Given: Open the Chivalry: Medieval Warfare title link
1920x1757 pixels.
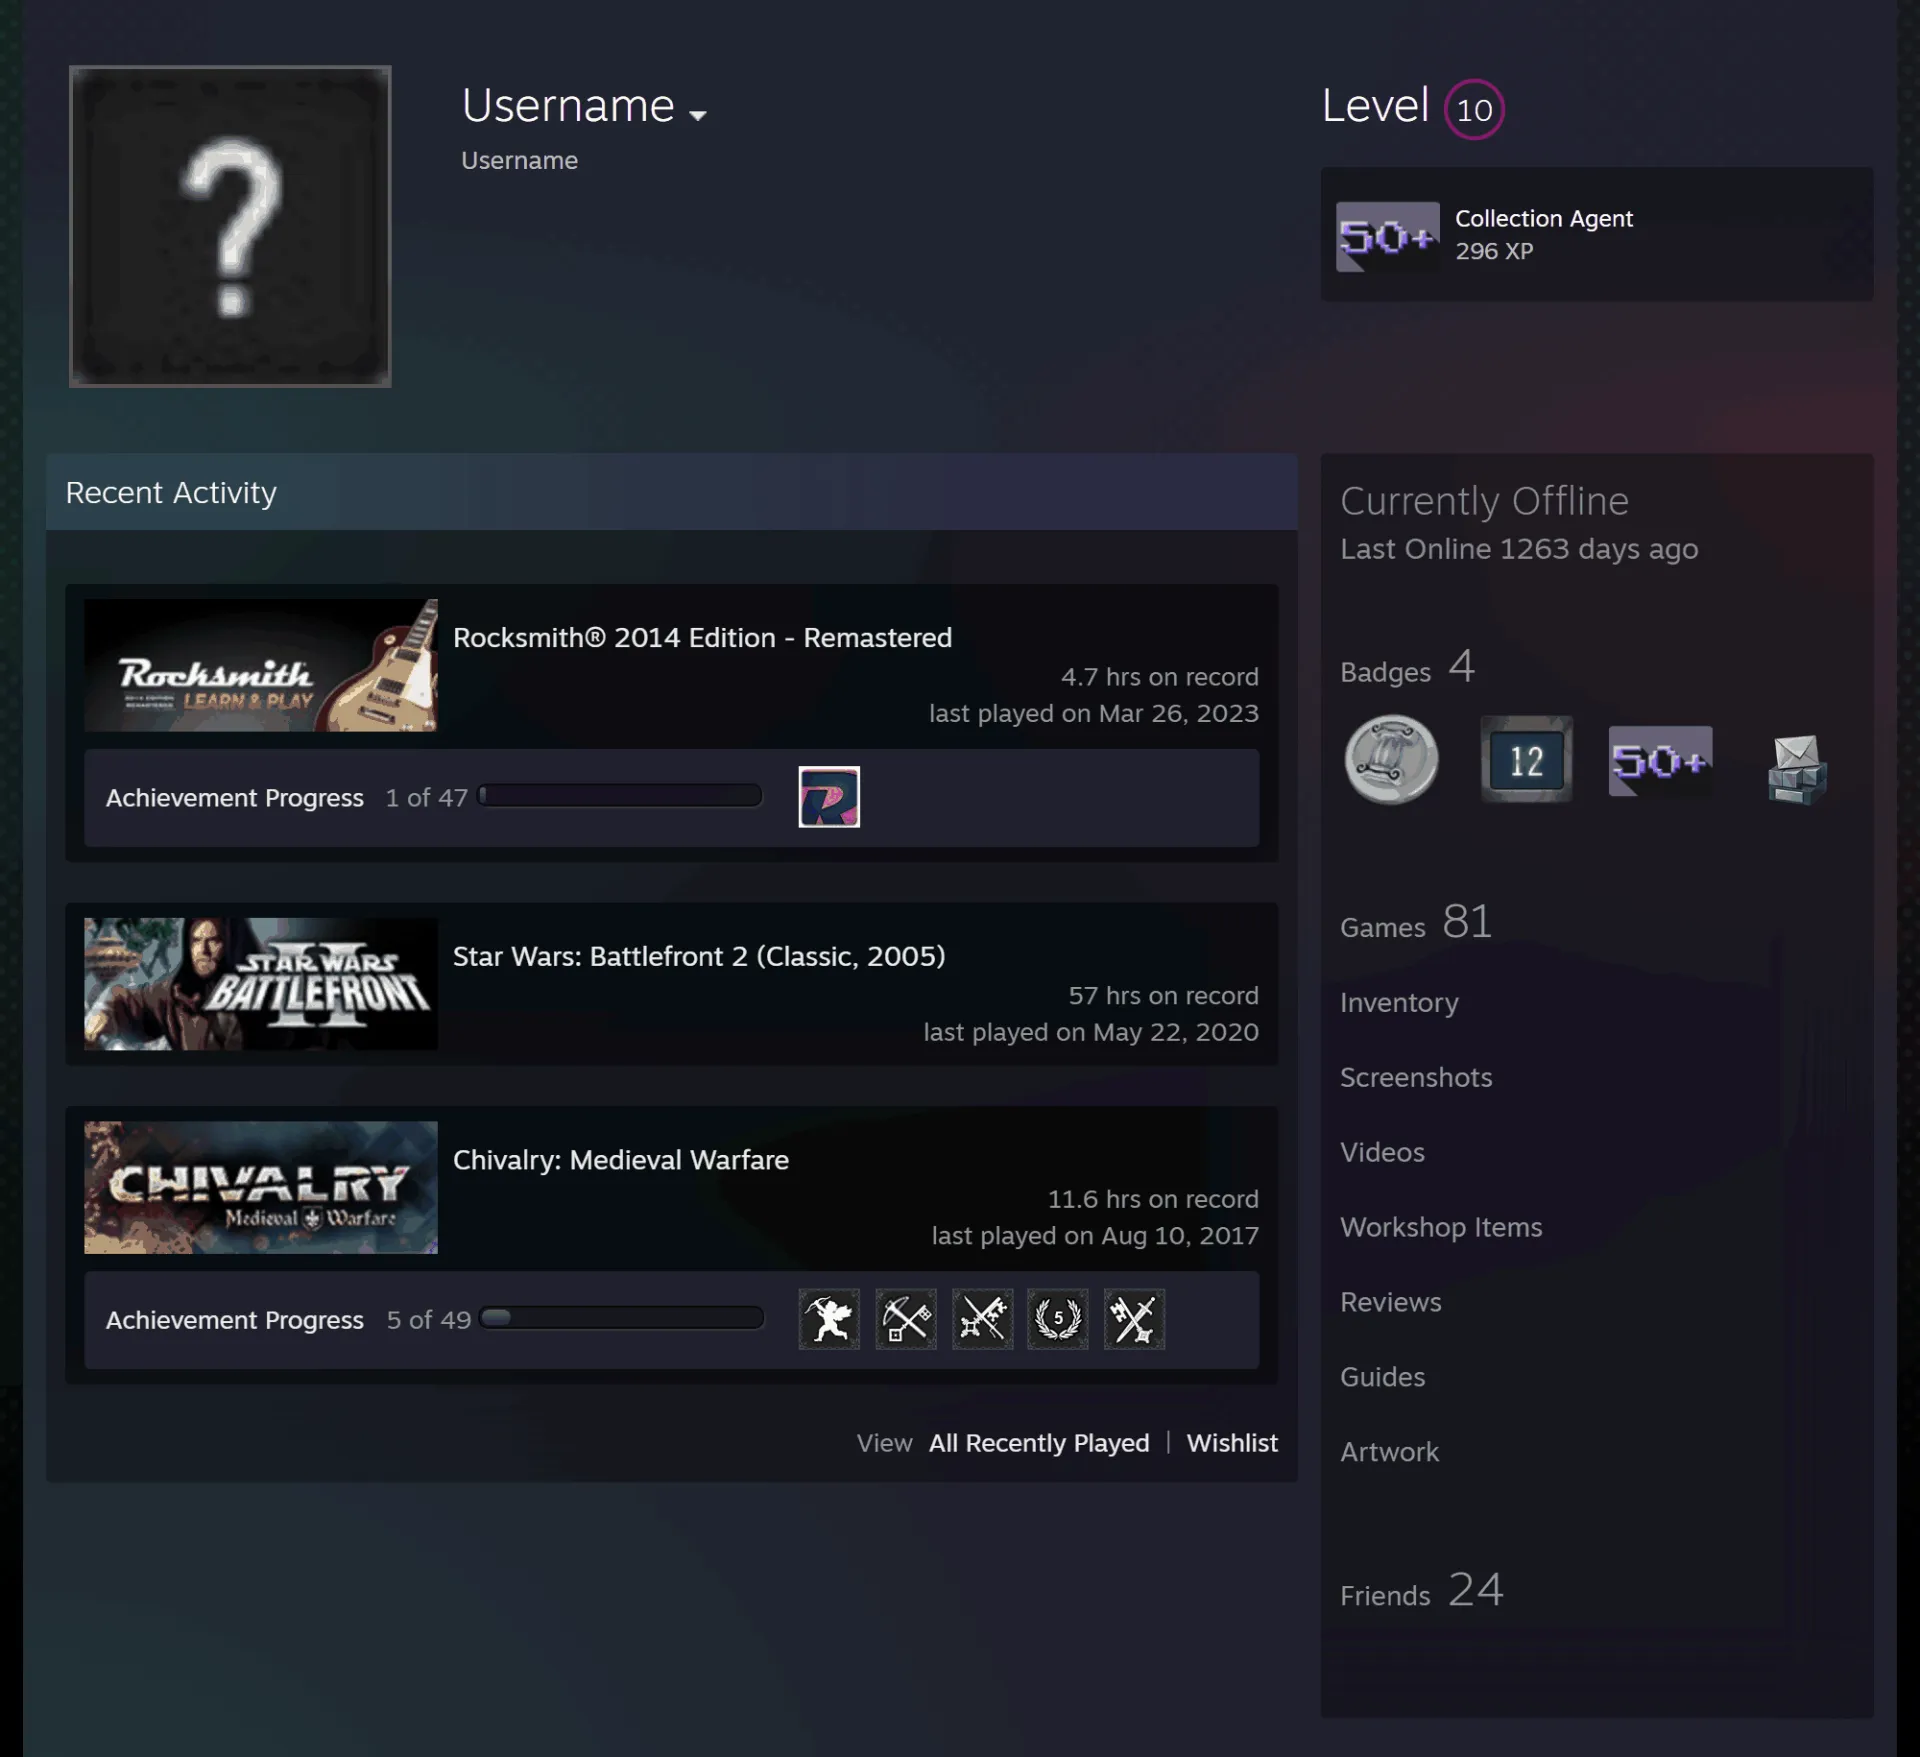Looking at the screenshot, I should click(621, 1160).
